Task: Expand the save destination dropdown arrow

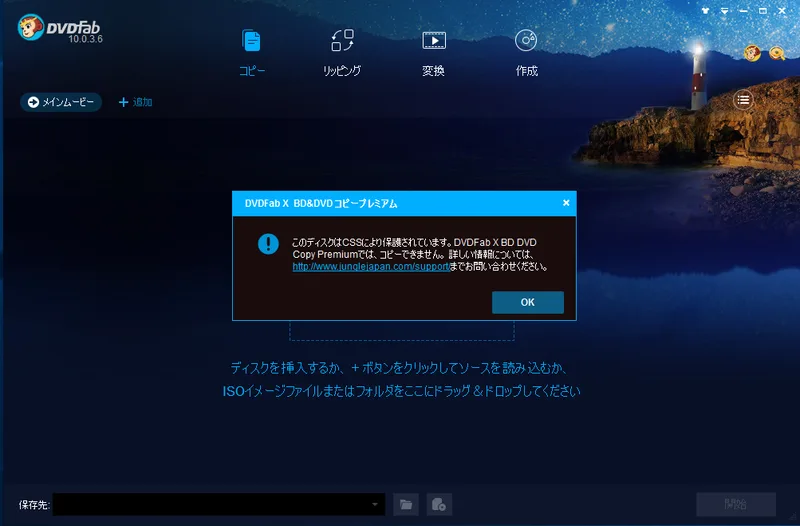Action: point(375,505)
